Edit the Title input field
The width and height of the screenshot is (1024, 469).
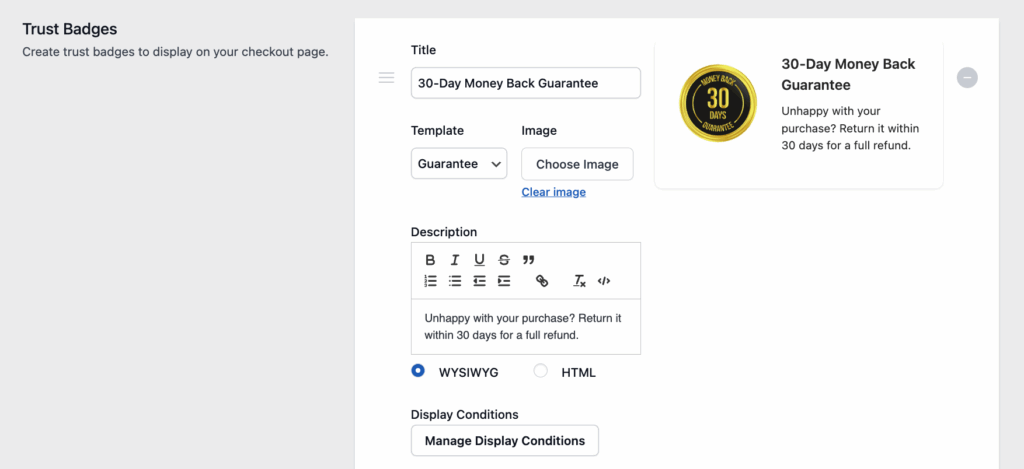click(526, 83)
